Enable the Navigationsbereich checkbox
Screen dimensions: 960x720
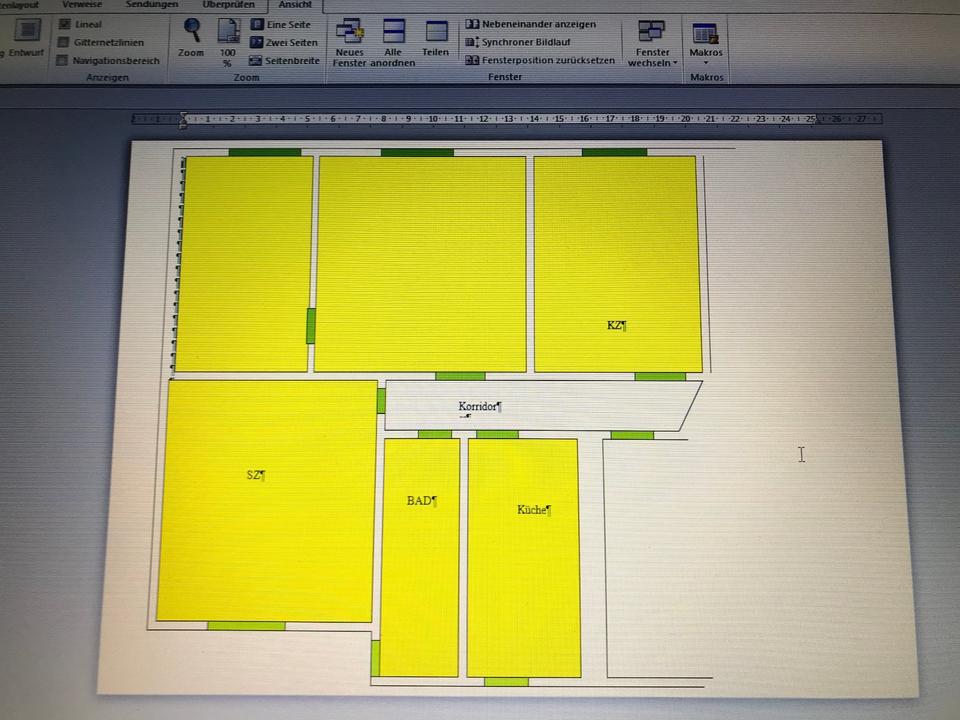coord(64,60)
